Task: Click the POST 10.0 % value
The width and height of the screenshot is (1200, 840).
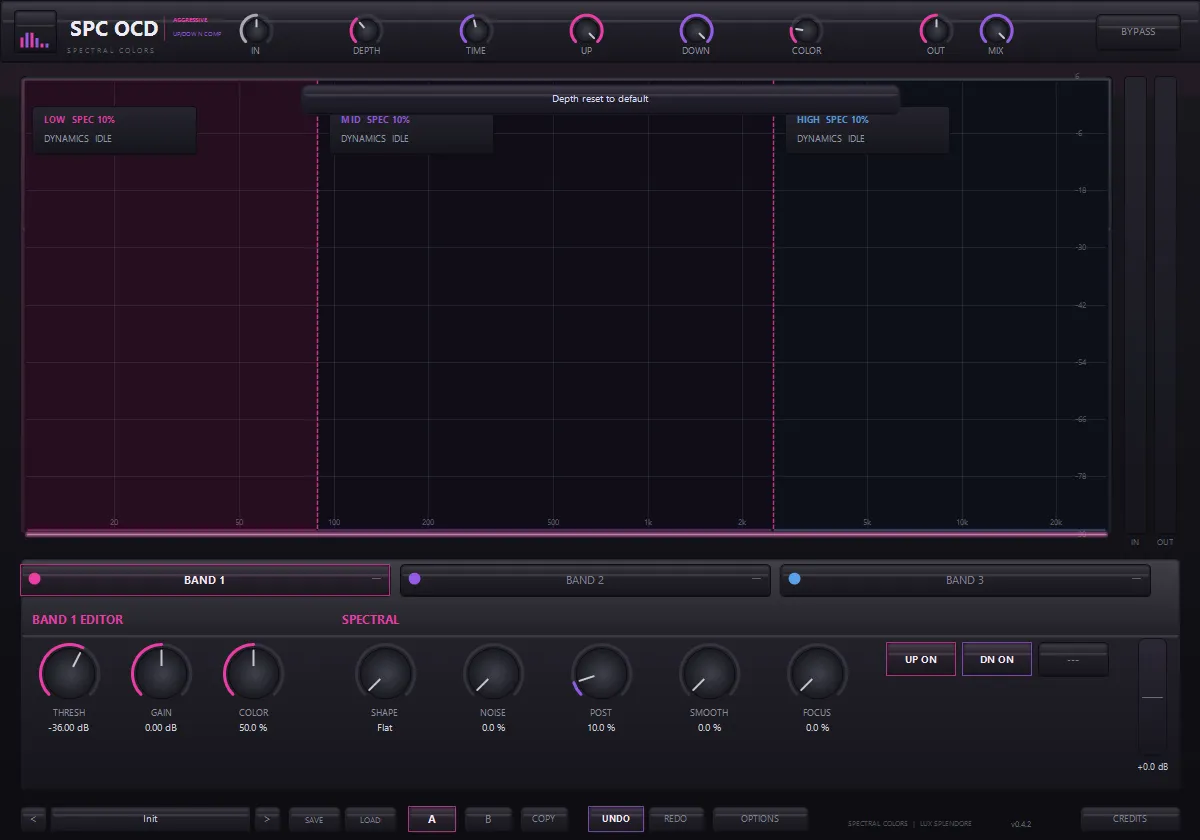Action: coord(601,728)
